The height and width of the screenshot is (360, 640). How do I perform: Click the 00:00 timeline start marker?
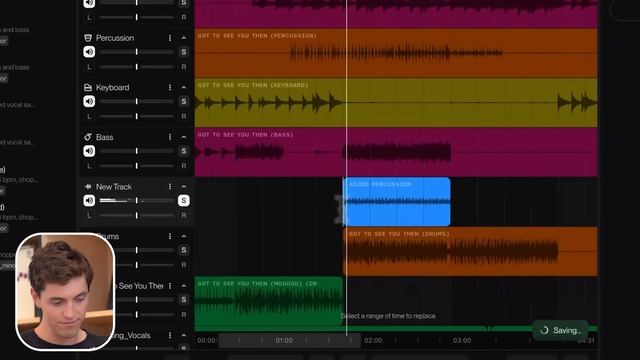pos(206,340)
